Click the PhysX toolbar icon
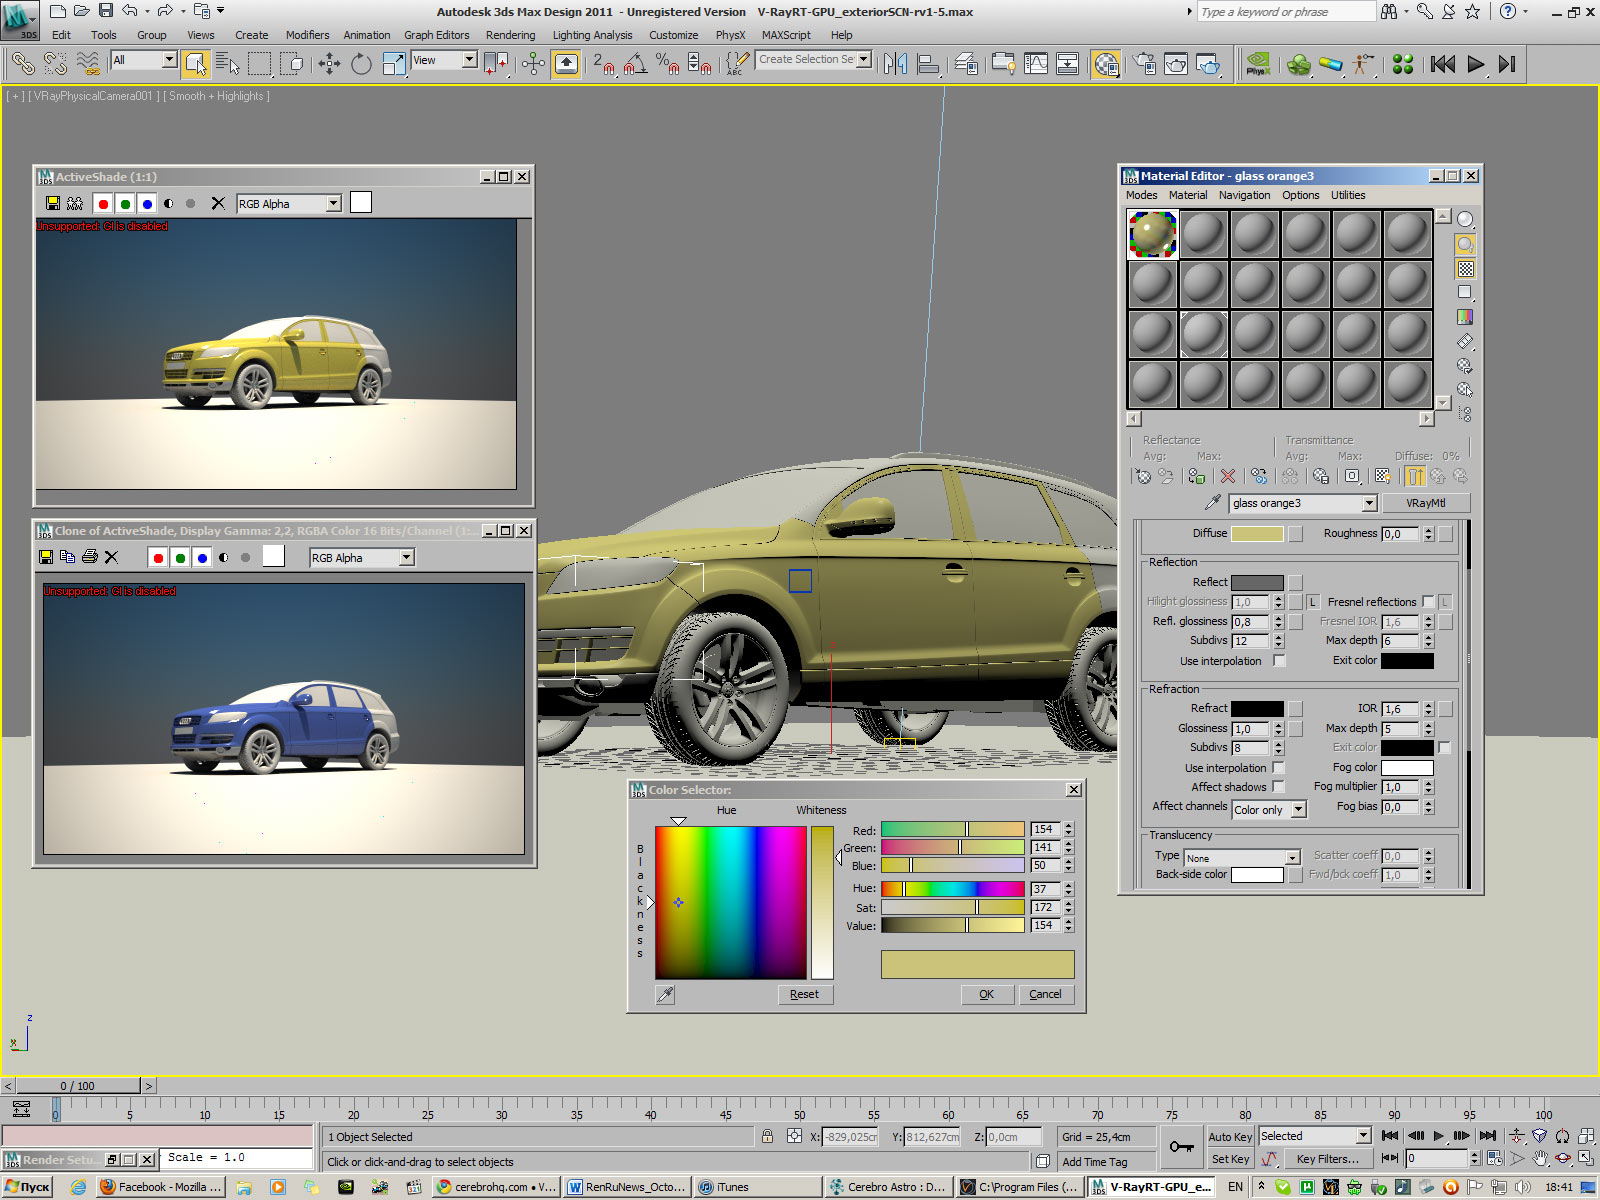Image resolution: width=1600 pixels, height=1200 pixels. [1258, 64]
